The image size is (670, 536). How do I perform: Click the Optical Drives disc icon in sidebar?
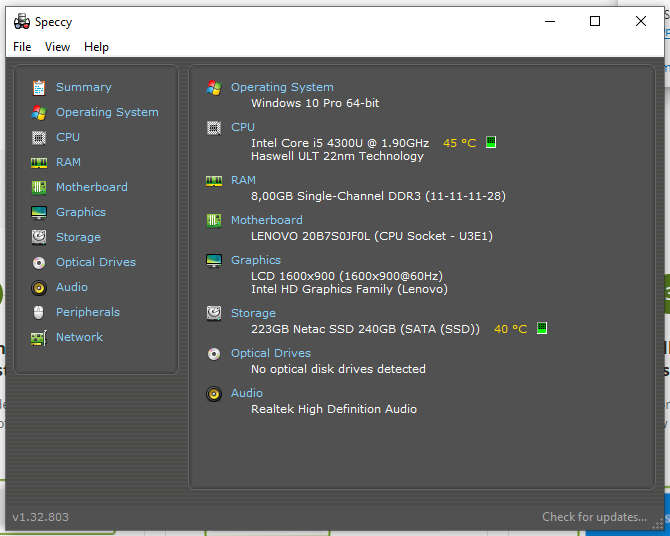click(39, 262)
